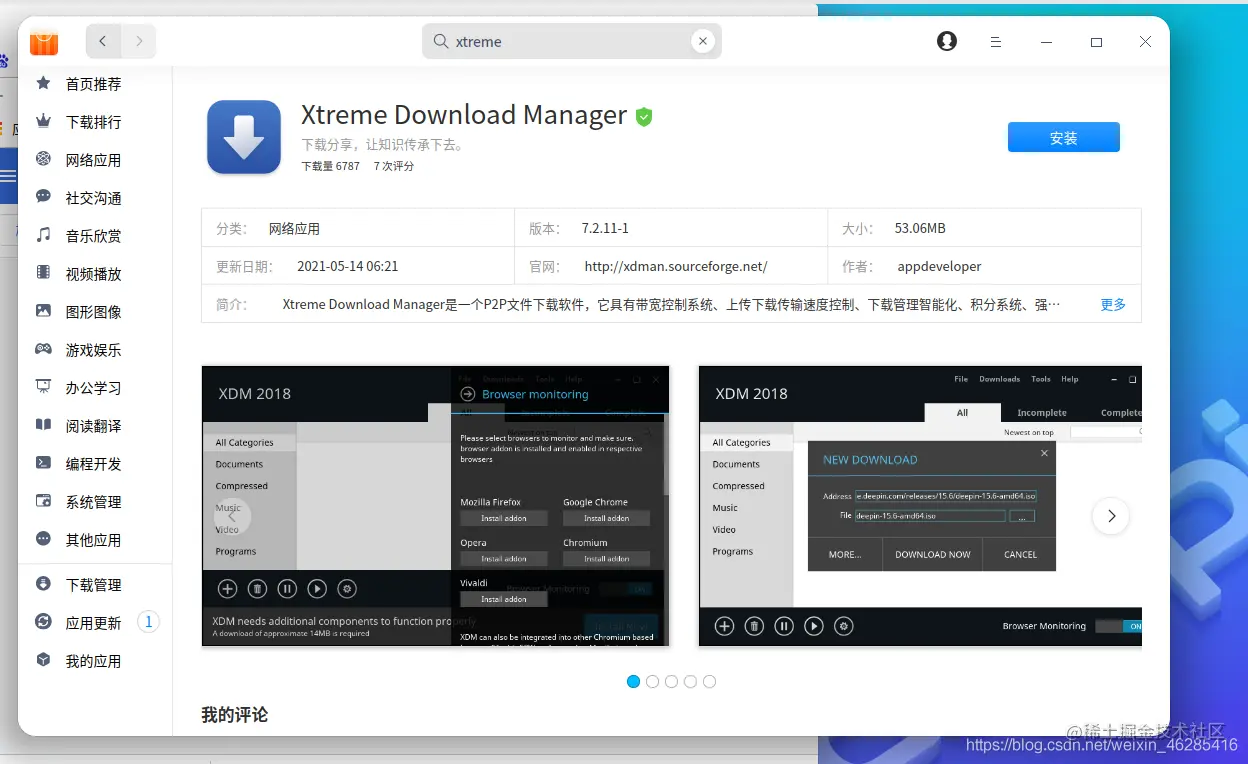Click the presentation icon beside 办公学习

(43, 387)
